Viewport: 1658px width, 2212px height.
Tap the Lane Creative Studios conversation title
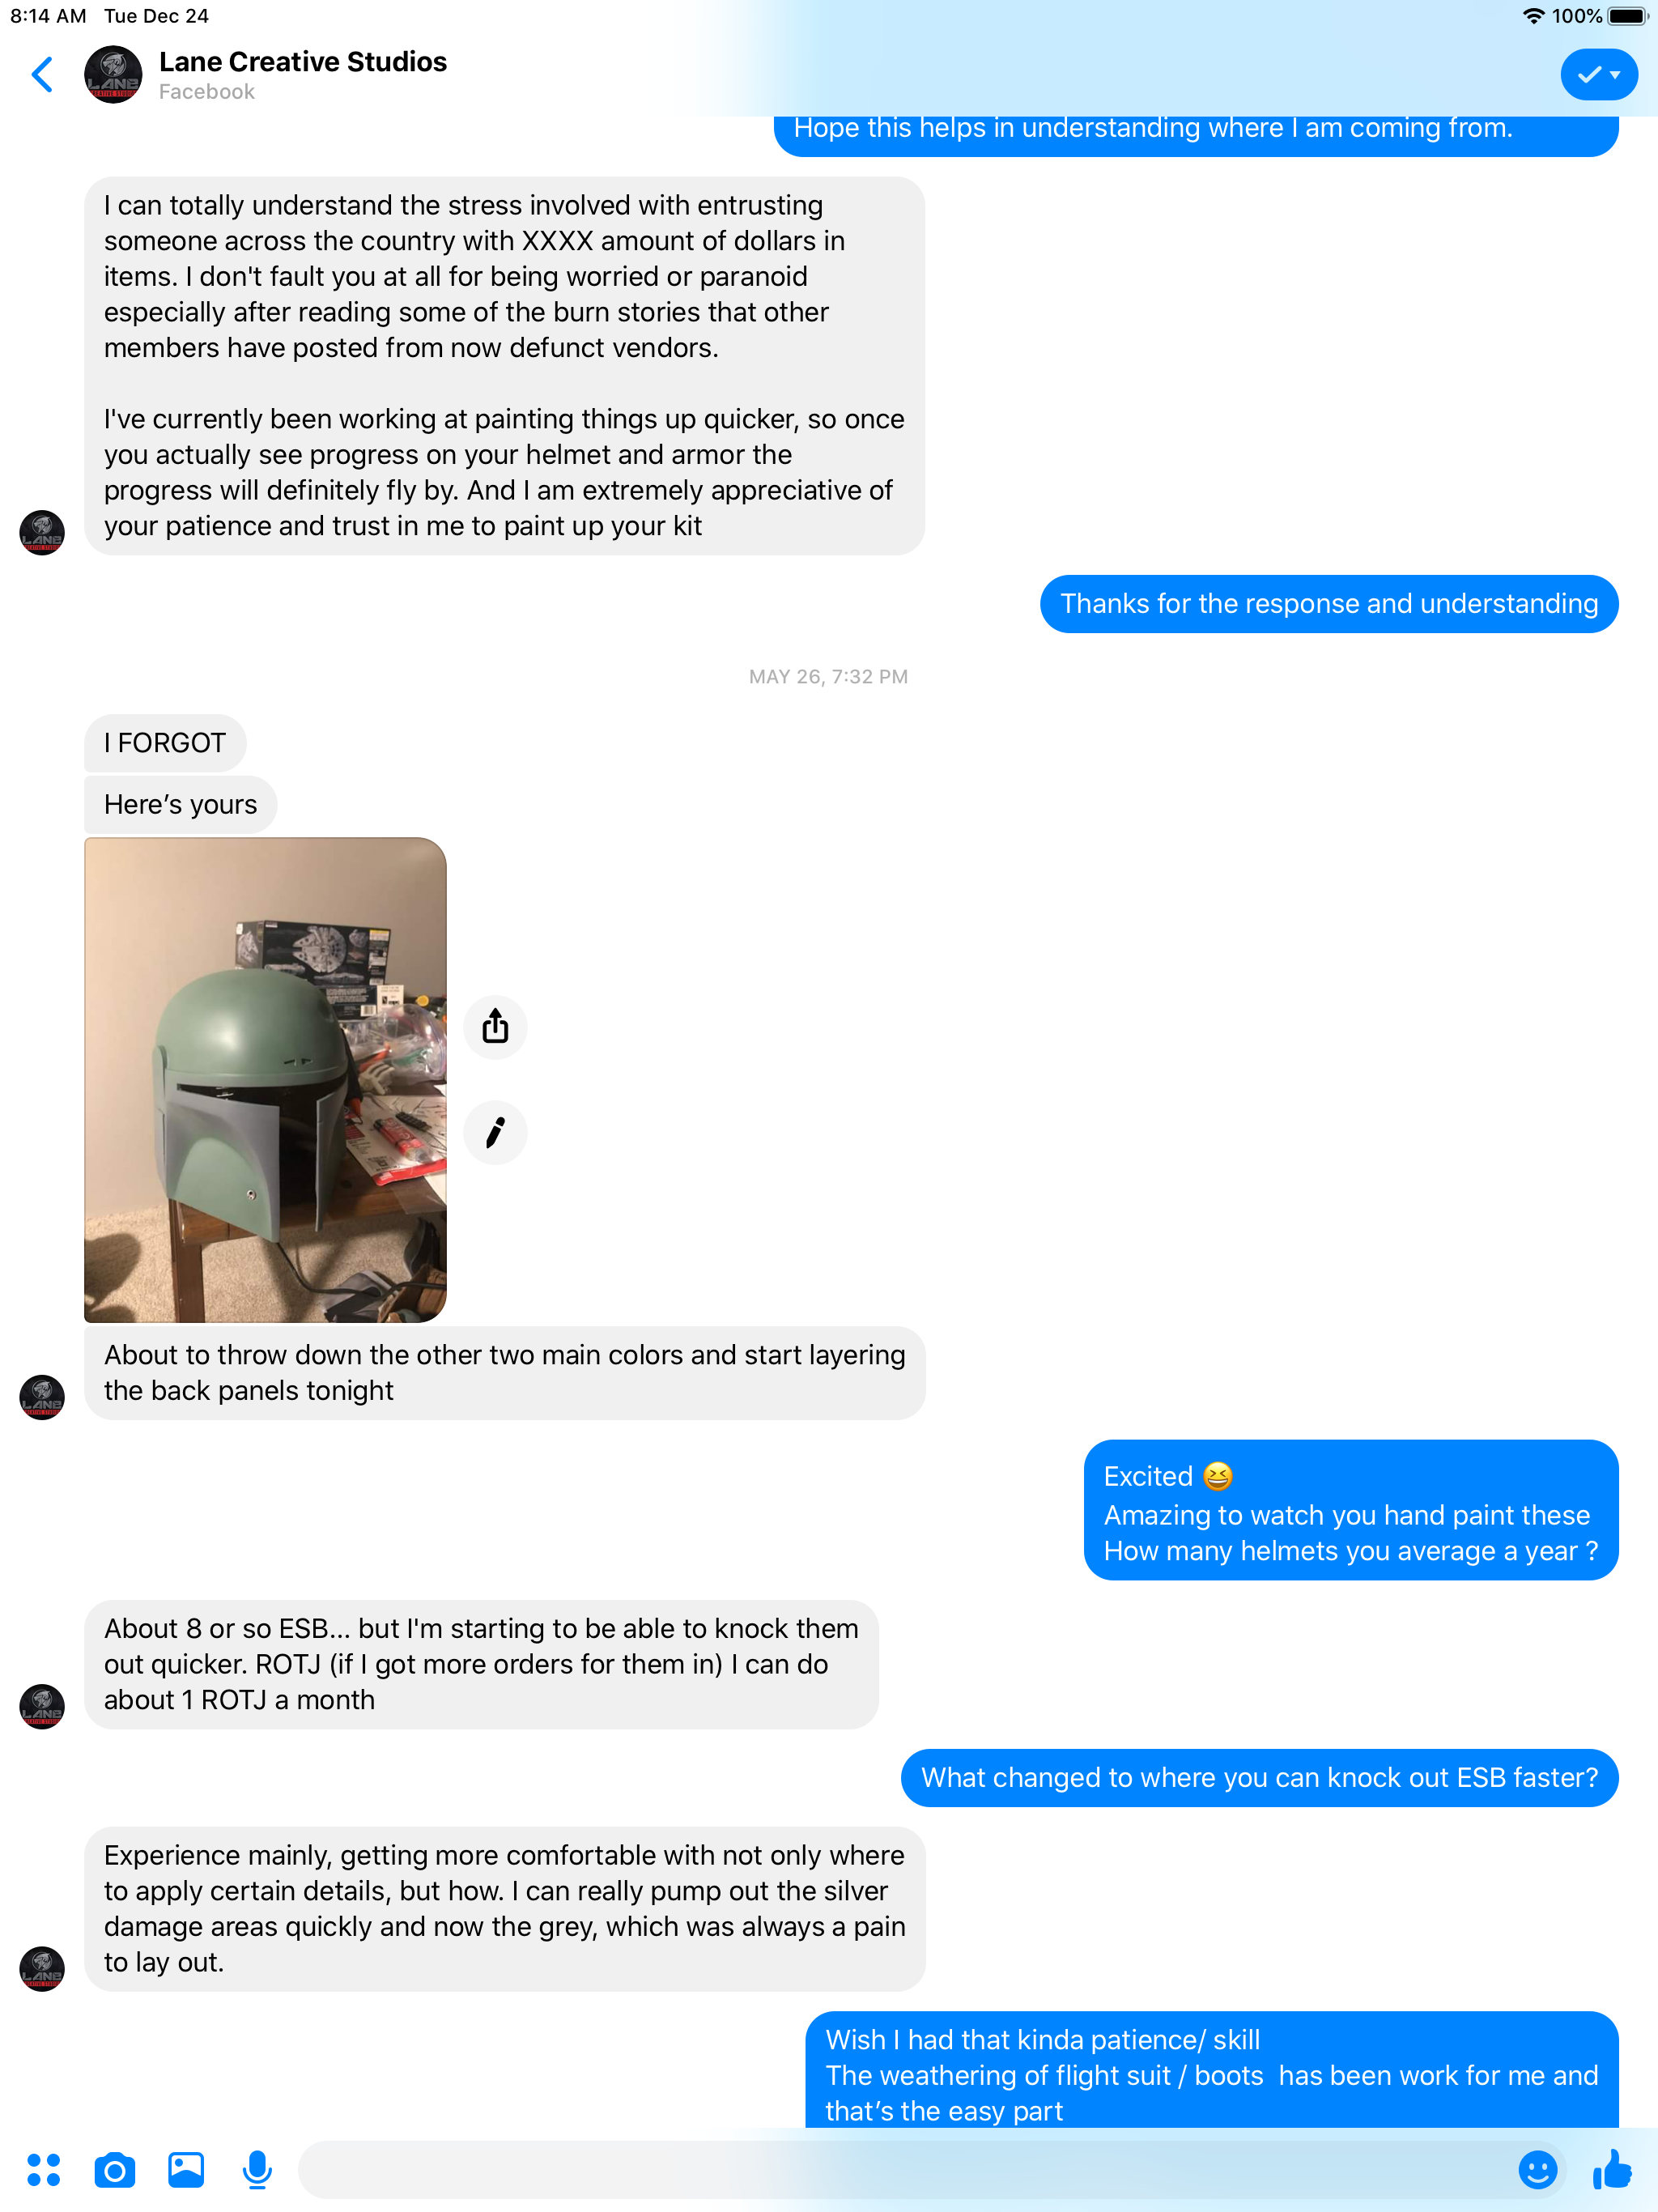point(303,62)
